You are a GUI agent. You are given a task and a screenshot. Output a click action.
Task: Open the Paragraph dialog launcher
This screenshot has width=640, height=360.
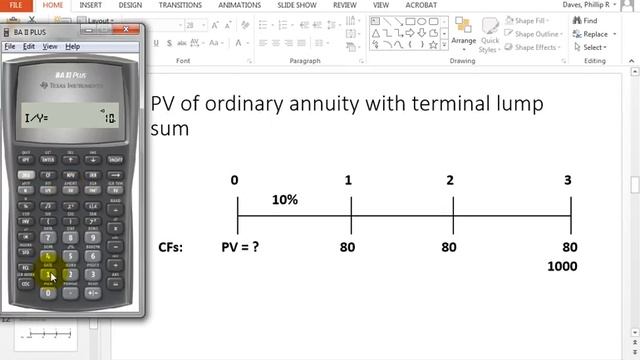[x=361, y=61]
